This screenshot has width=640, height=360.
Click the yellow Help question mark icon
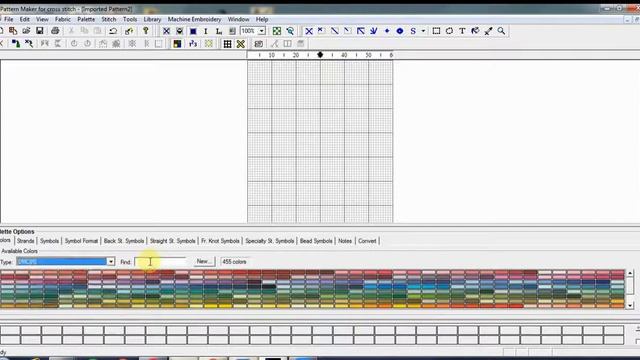click(146, 31)
